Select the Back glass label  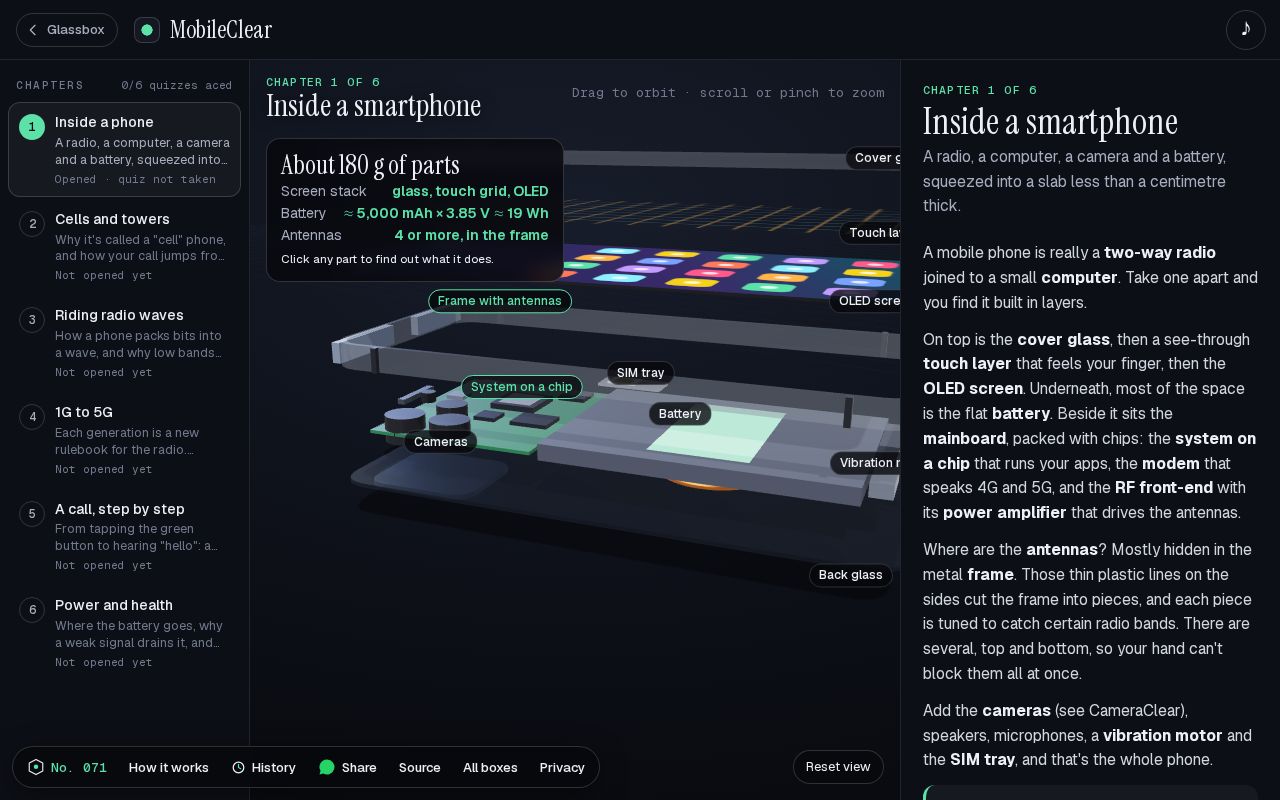coord(851,575)
